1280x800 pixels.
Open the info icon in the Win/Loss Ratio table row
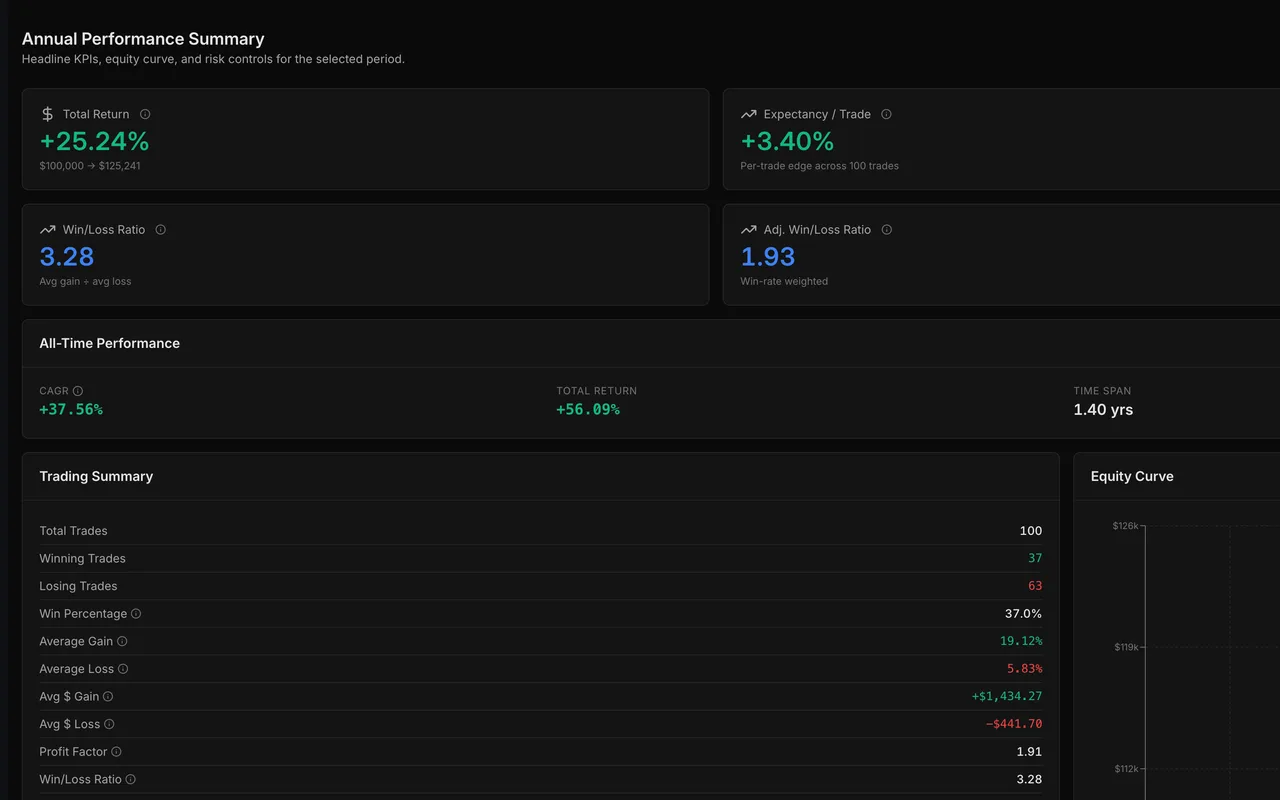pyautogui.click(x=130, y=779)
